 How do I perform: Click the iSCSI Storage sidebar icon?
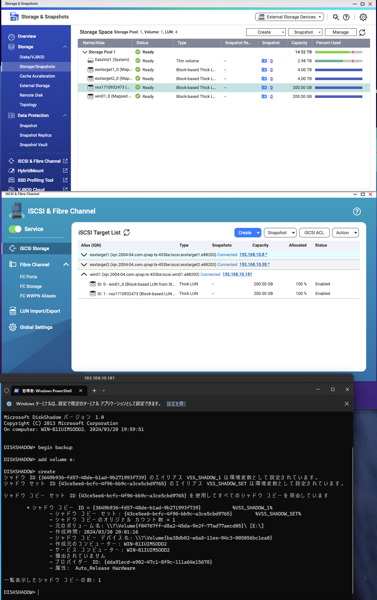coord(13,248)
